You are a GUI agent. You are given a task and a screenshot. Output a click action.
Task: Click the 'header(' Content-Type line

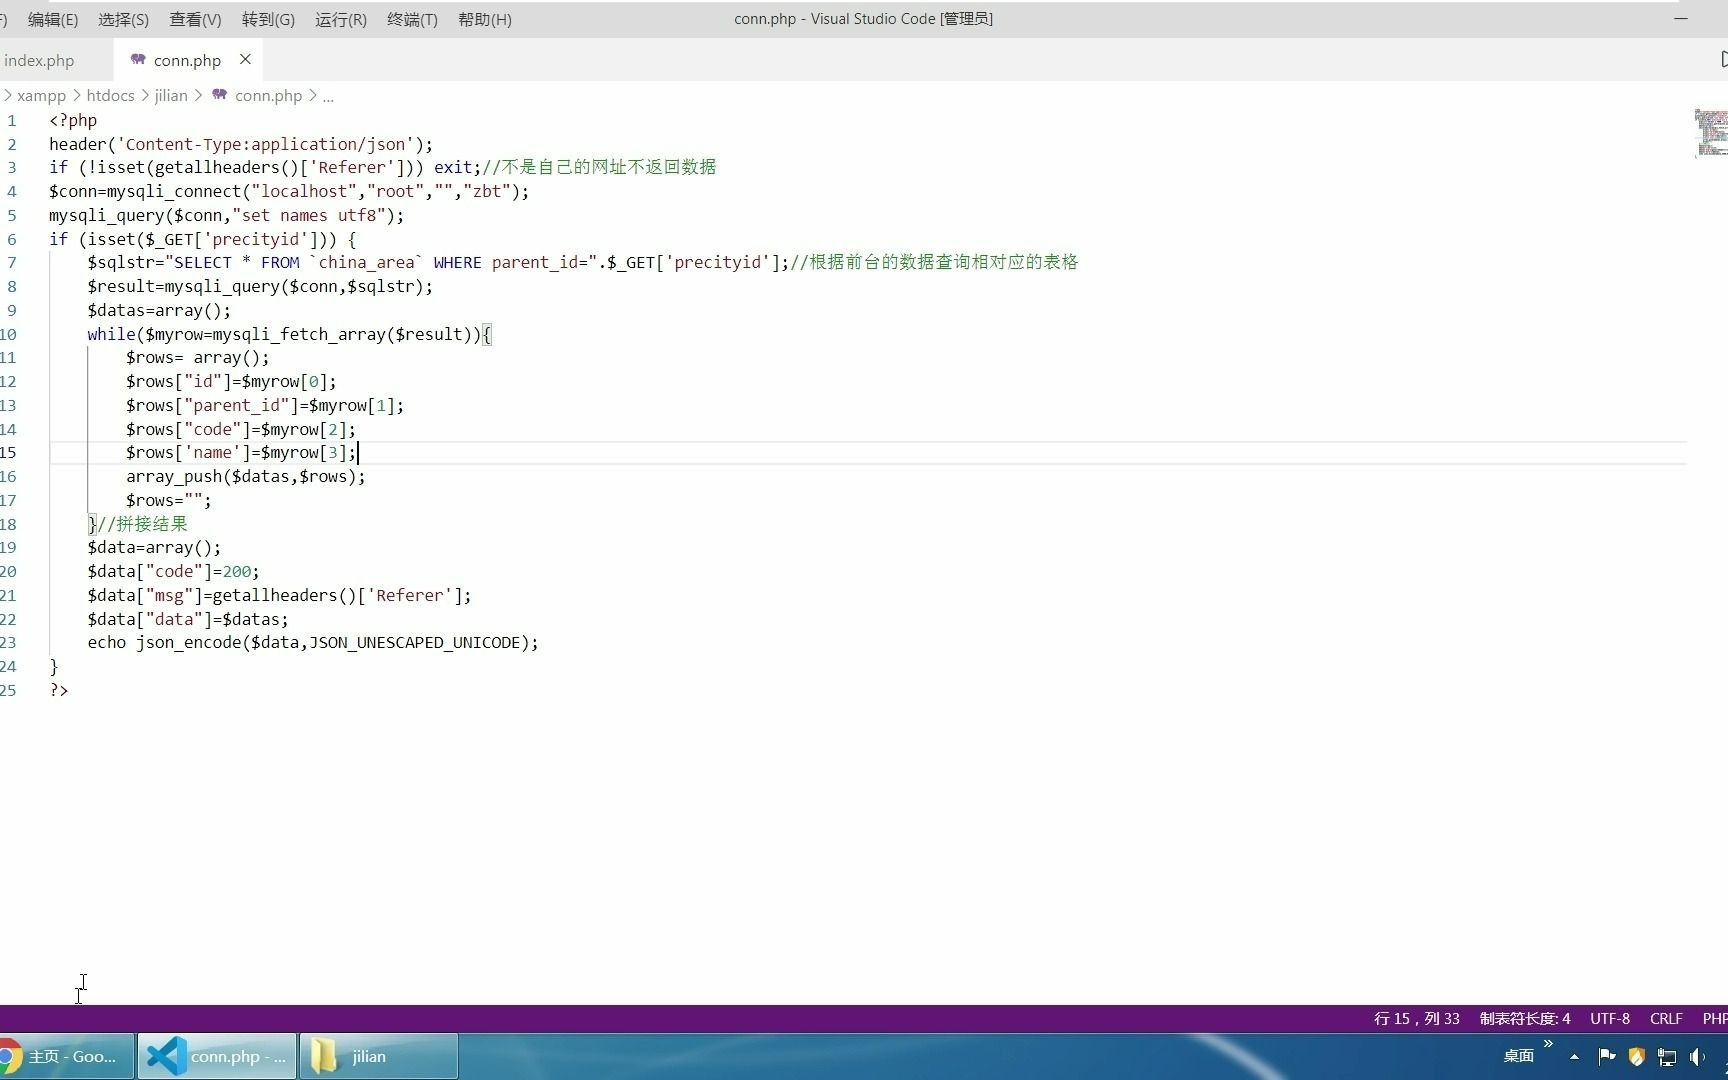[x=241, y=144]
